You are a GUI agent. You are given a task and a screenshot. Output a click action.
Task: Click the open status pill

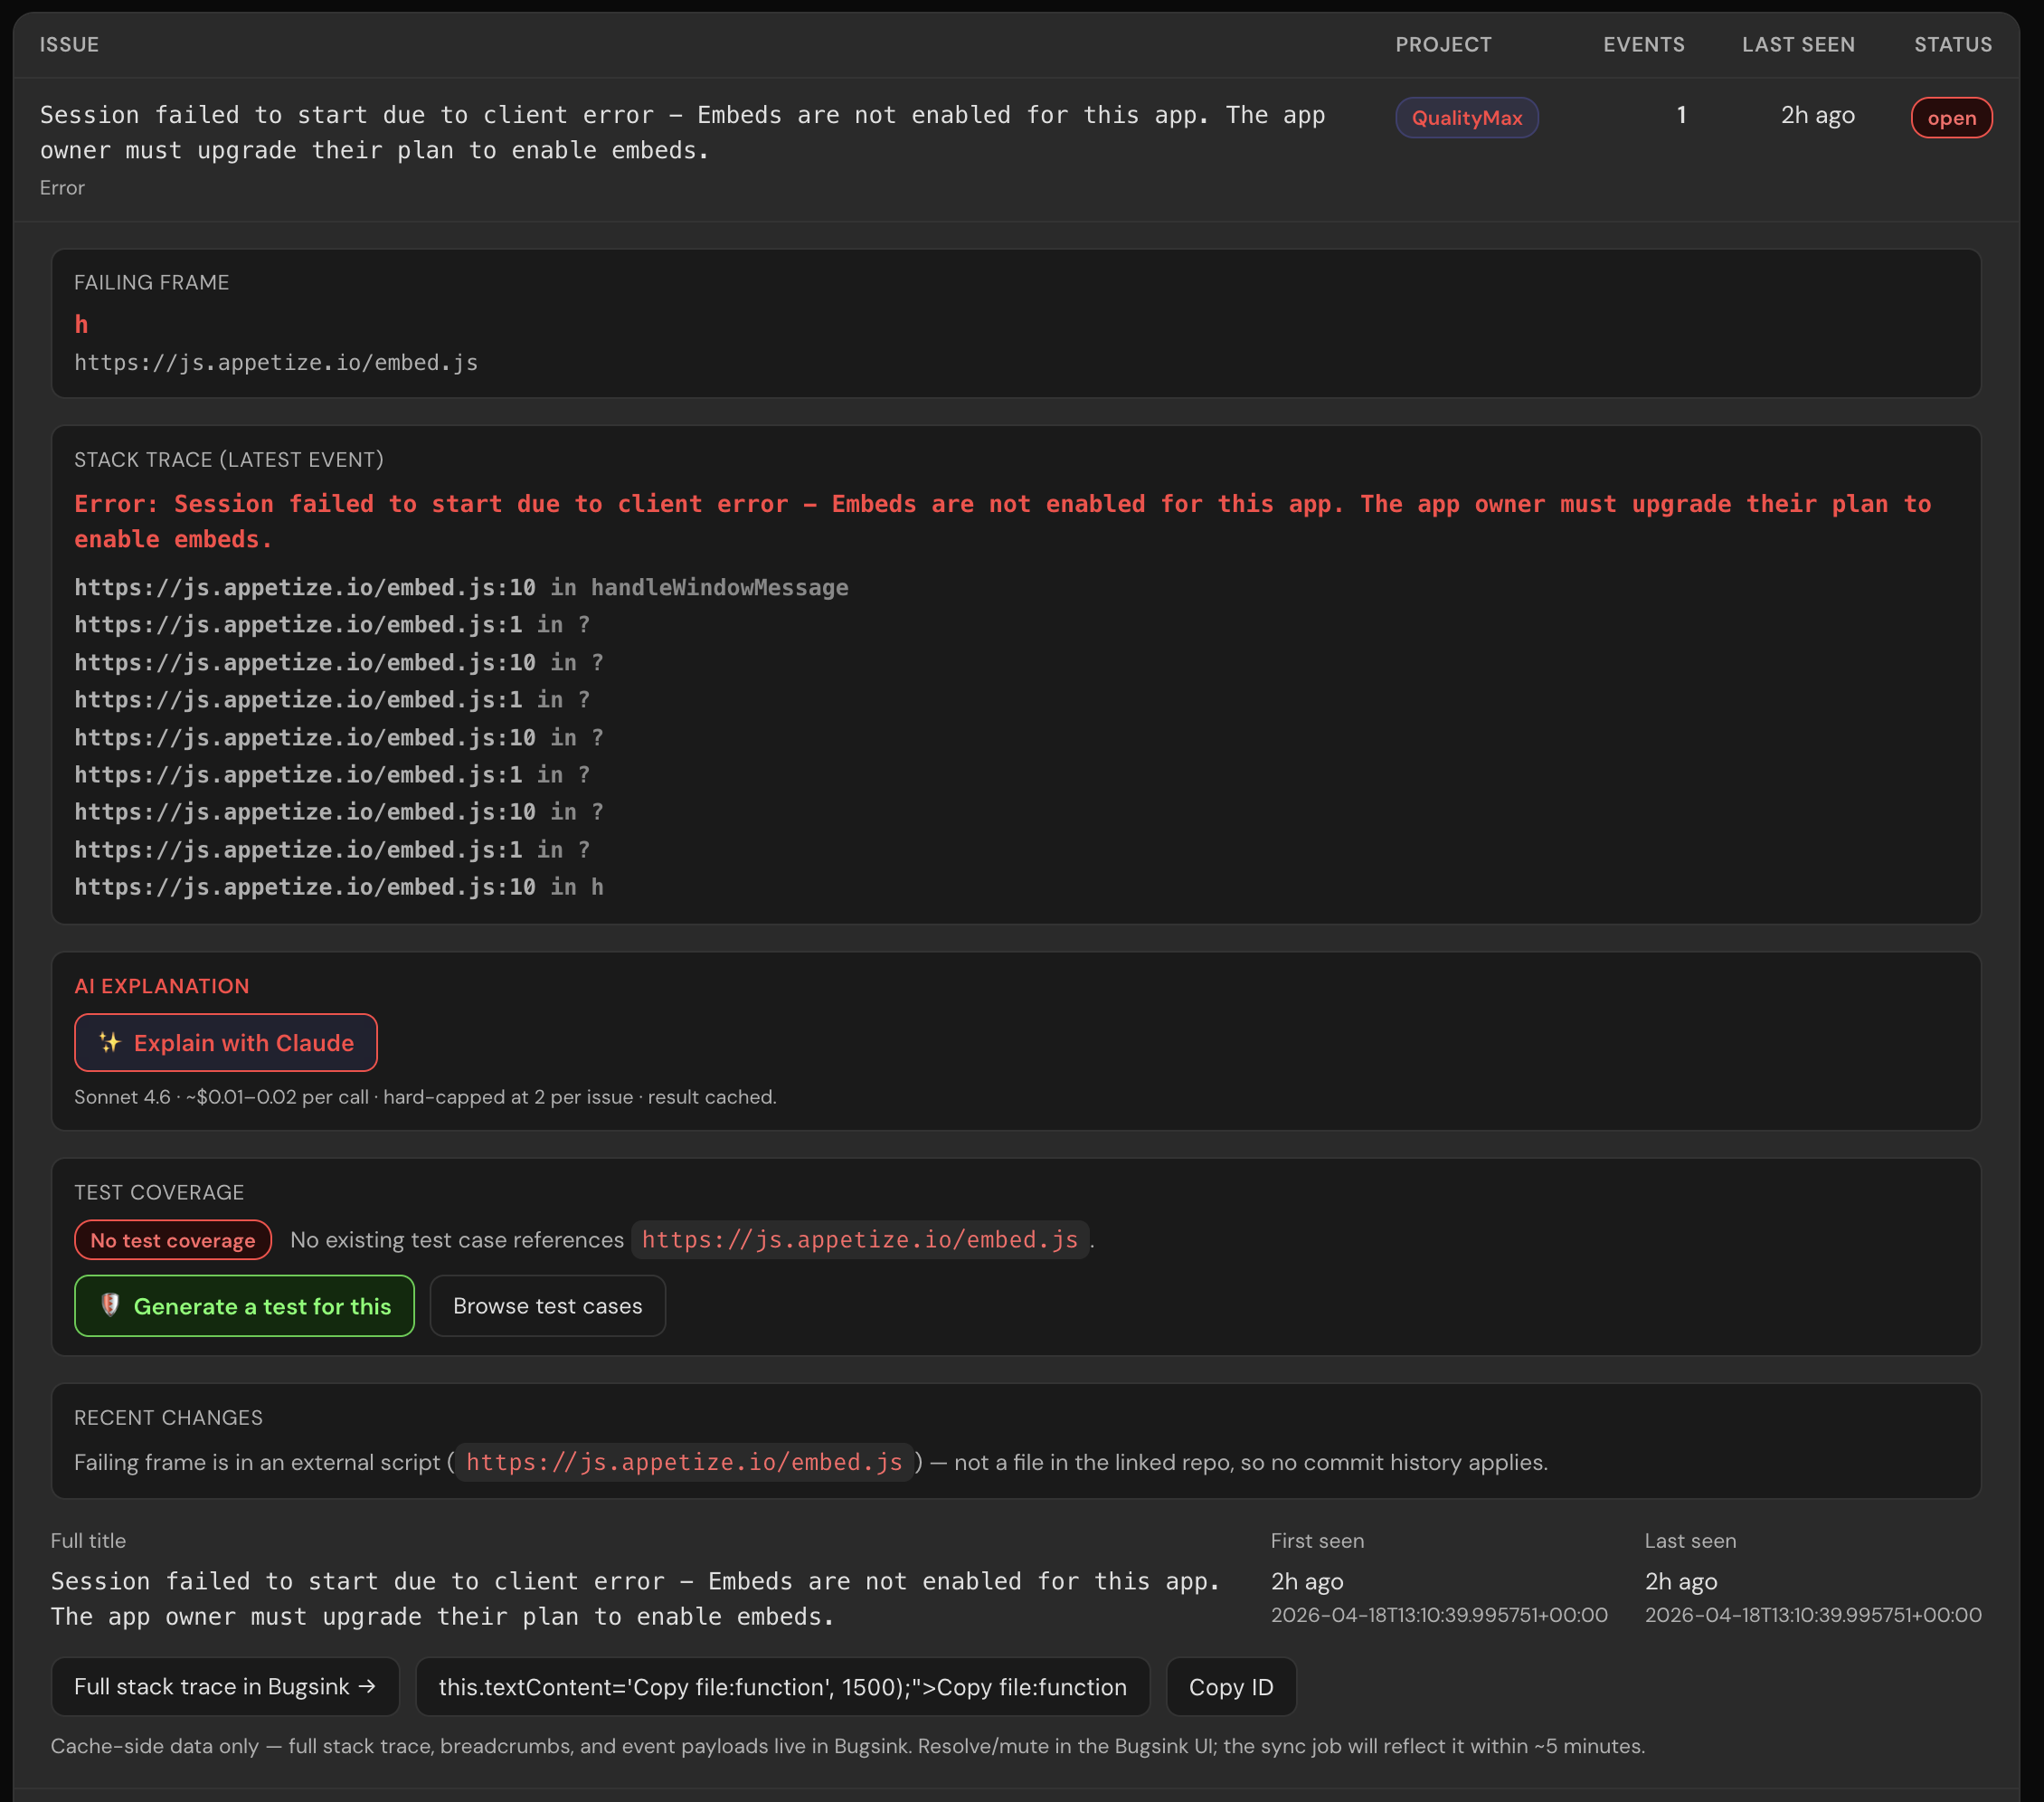tap(1951, 117)
